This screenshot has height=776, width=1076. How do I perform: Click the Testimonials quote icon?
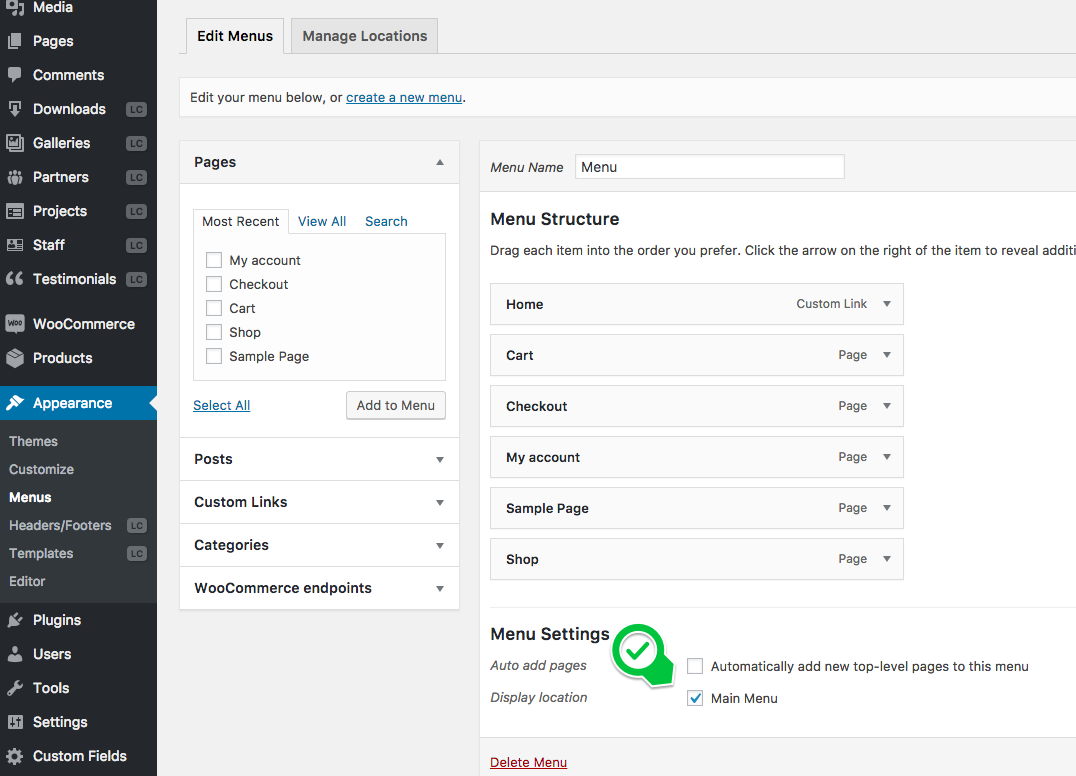[x=15, y=279]
